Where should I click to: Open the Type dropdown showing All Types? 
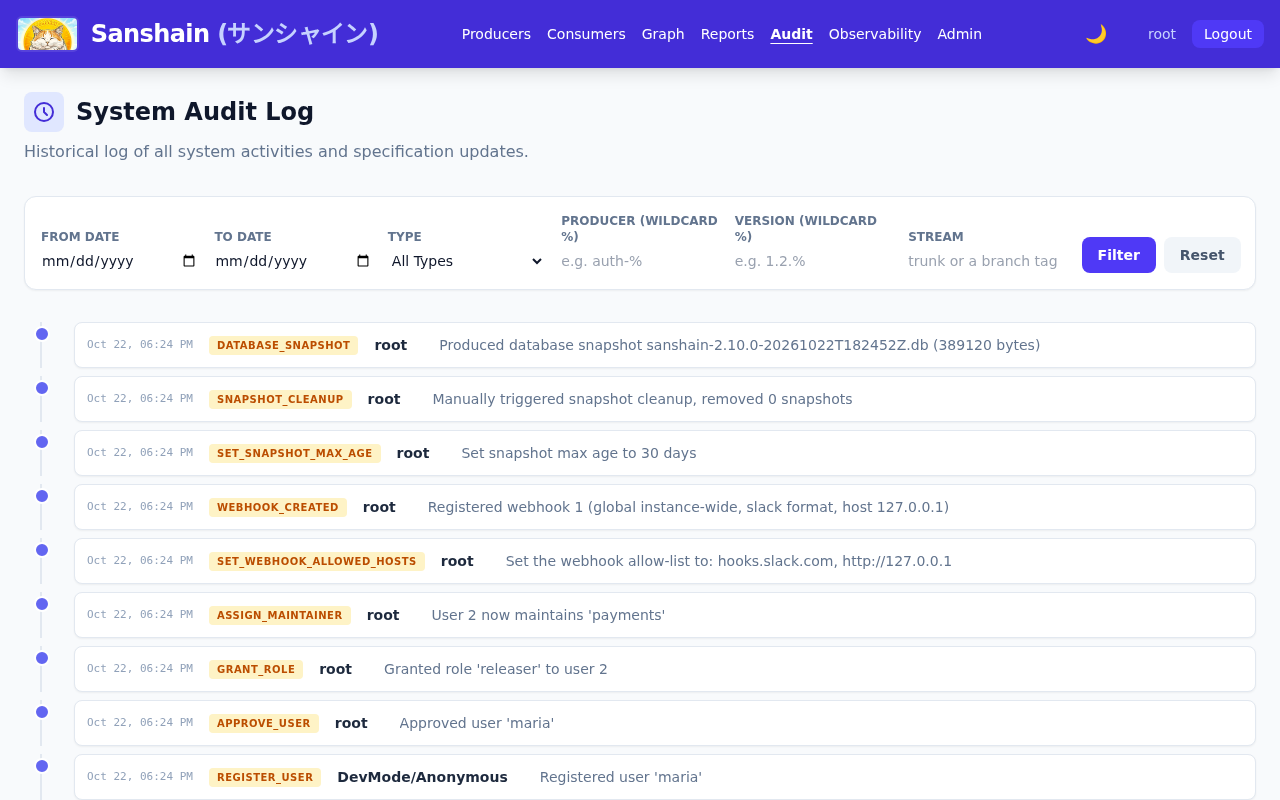point(466,261)
